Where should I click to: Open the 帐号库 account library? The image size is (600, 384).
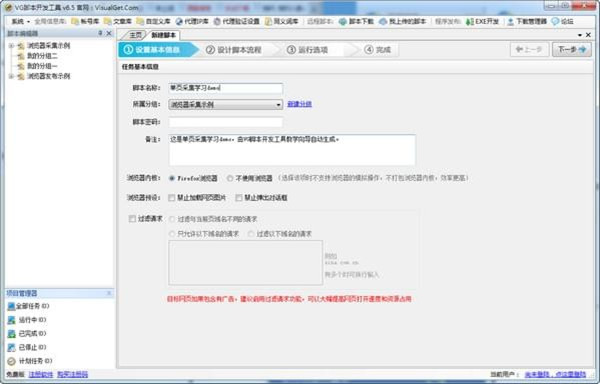tap(85, 21)
